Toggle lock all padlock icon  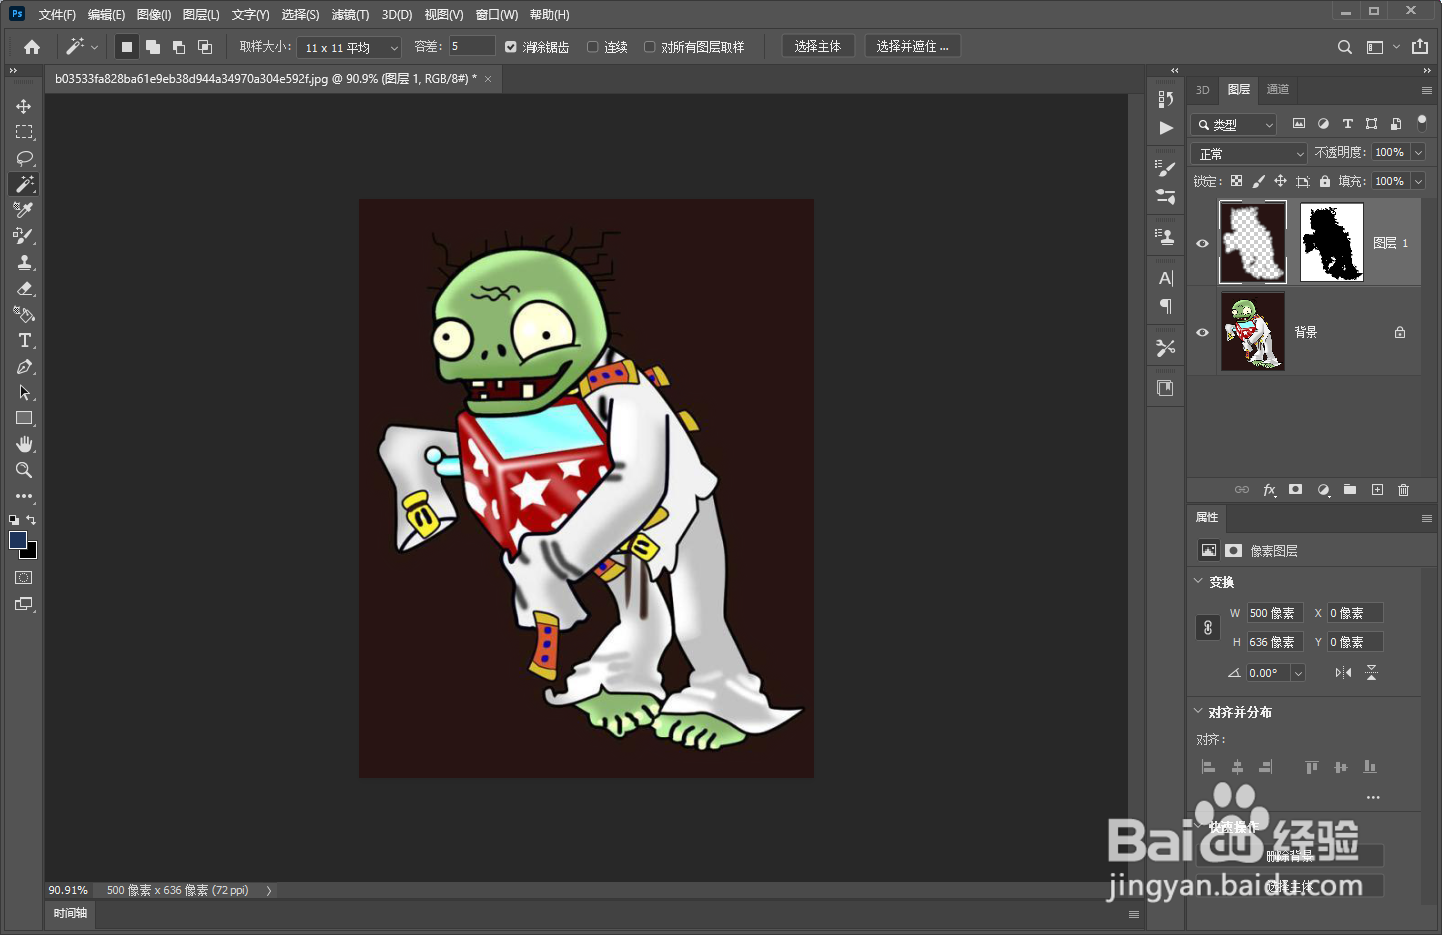pos(1325,181)
